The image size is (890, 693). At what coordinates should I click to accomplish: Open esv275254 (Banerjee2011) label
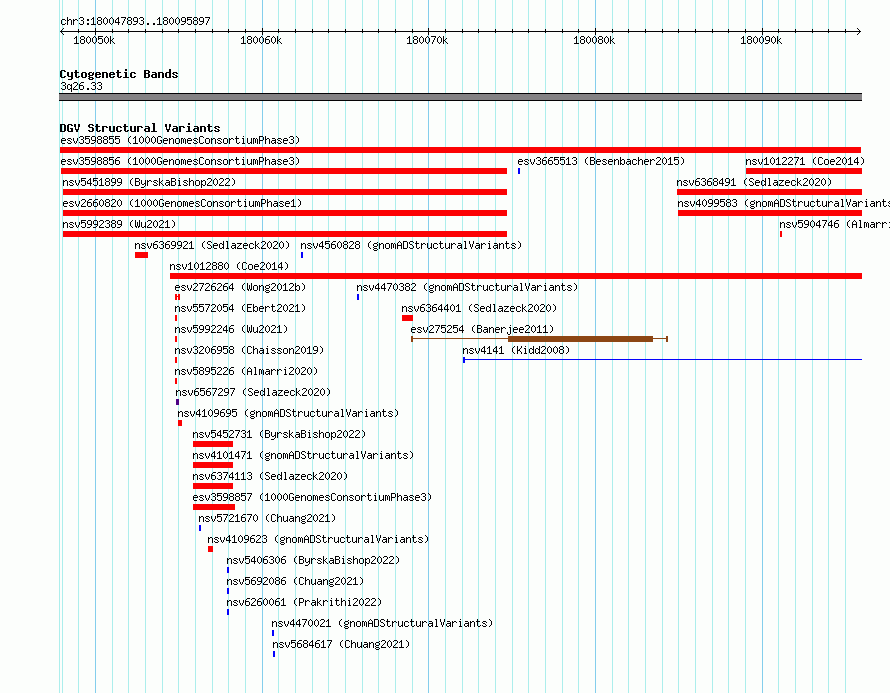(x=482, y=329)
